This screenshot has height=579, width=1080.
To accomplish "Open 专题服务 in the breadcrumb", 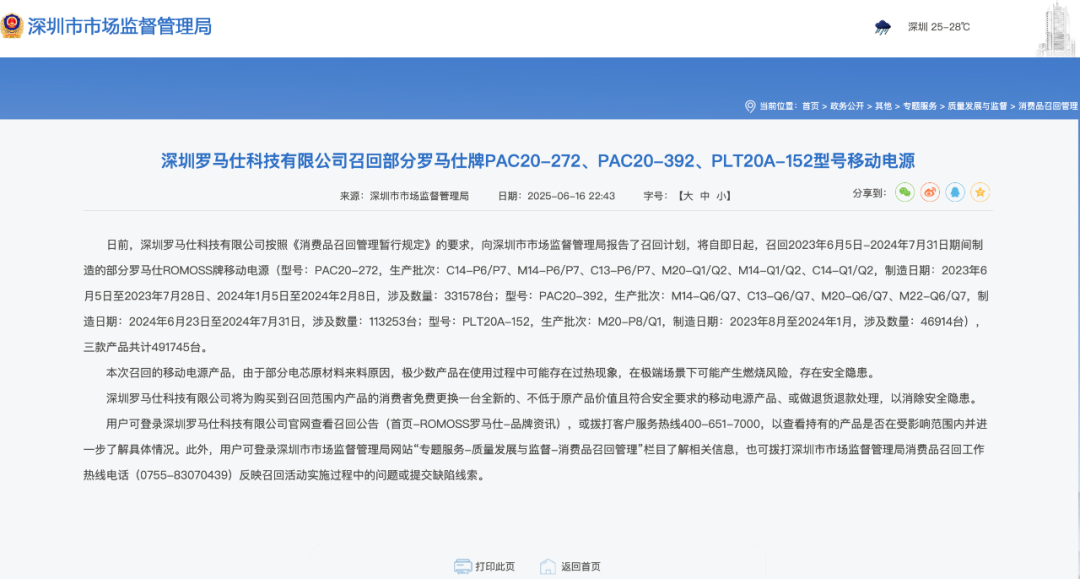I will [920, 106].
